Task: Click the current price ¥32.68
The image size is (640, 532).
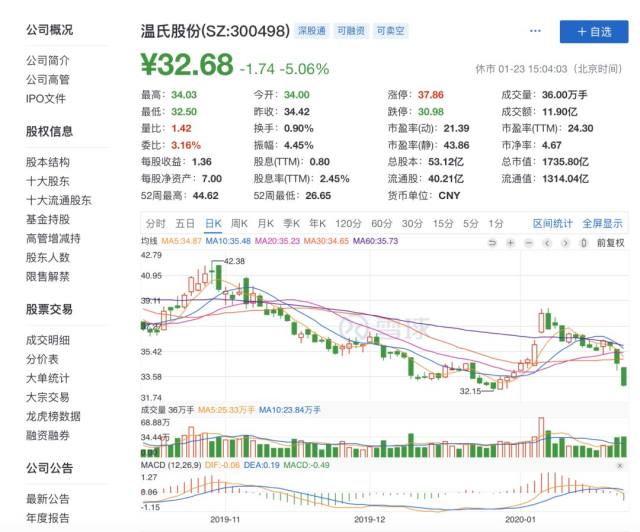Action: 187,65
